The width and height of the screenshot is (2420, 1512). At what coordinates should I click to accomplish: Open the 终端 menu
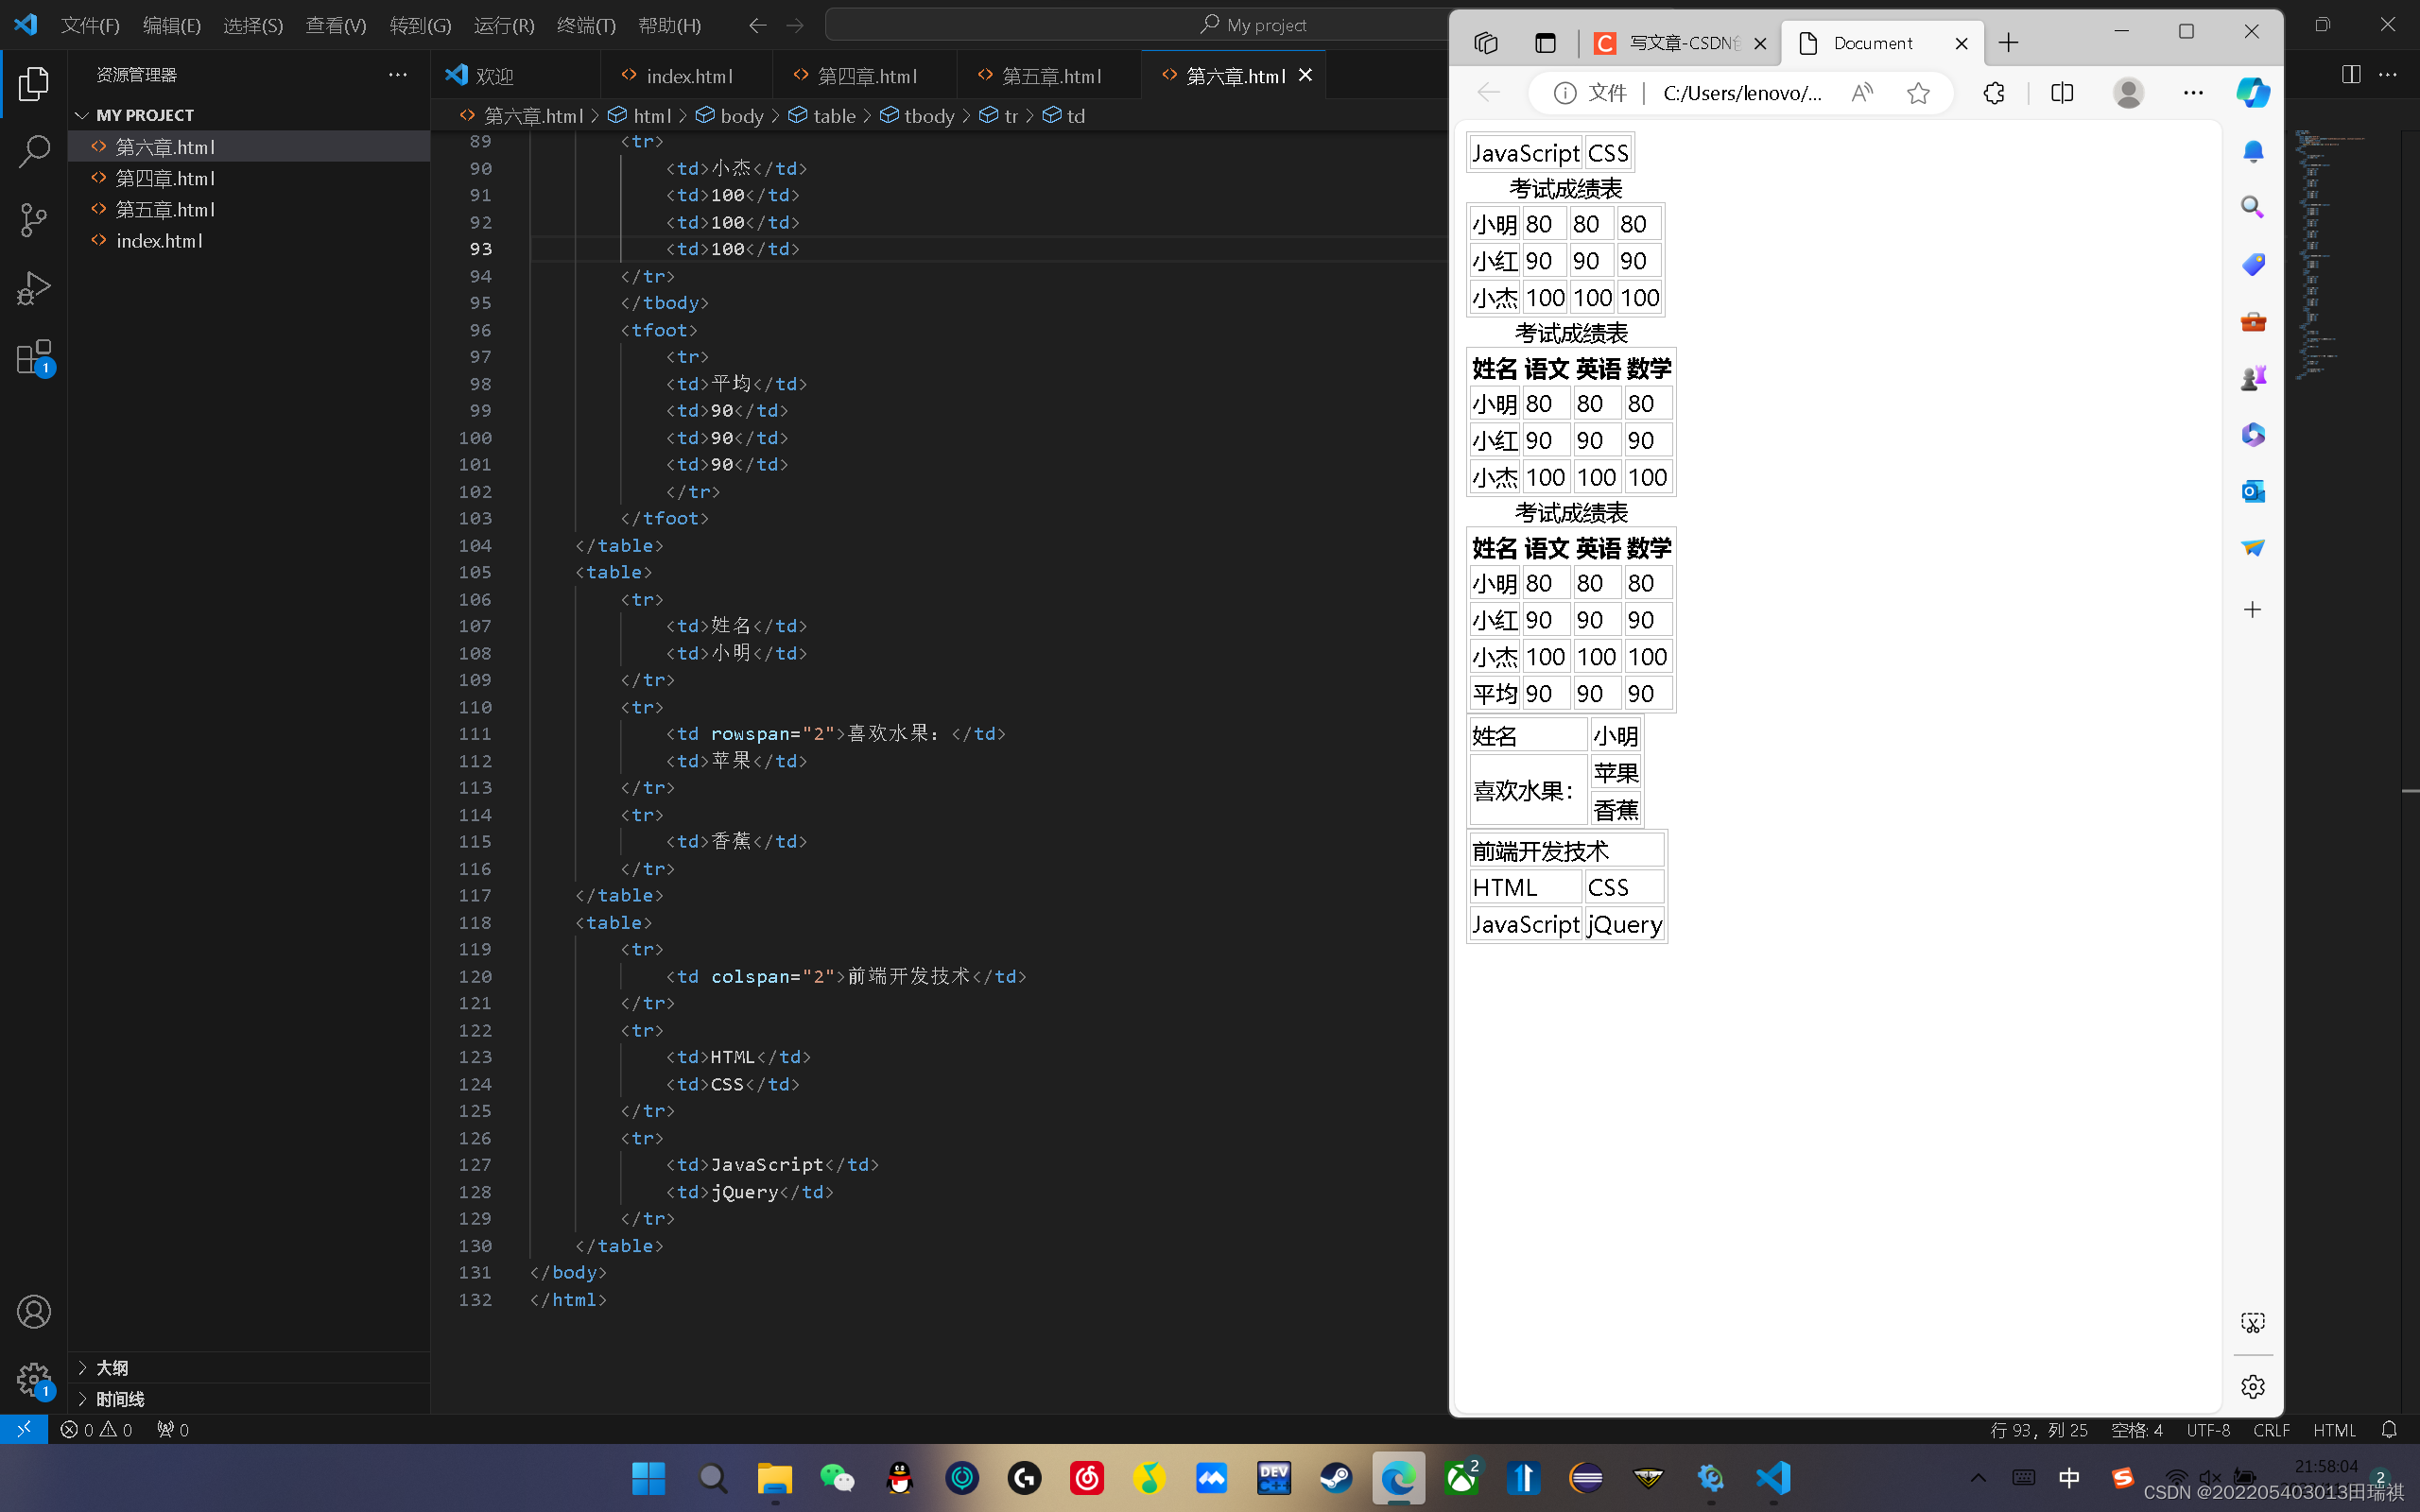pyautogui.click(x=586, y=24)
